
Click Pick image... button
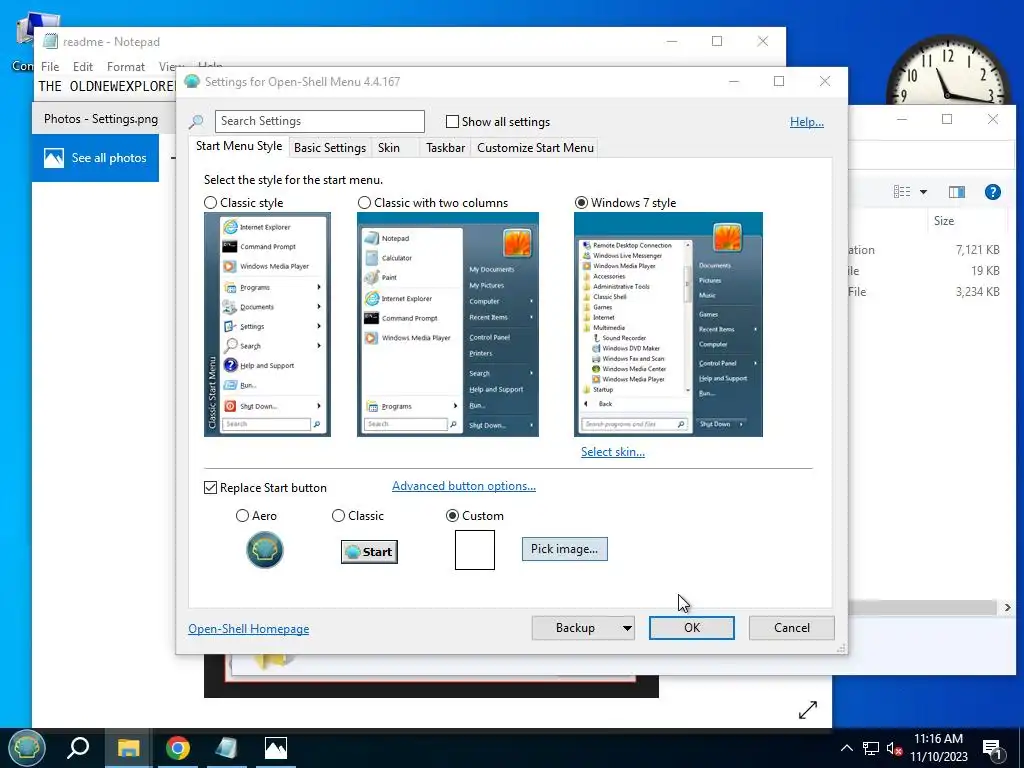pyautogui.click(x=564, y=549)
